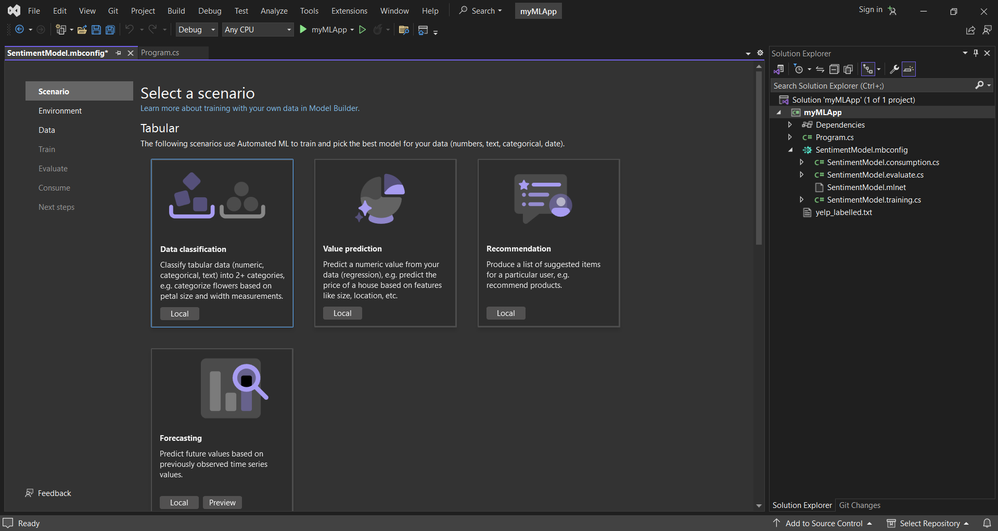Click Local button under Value prediction
This screenshot has height=531, width=998.
(342, 313)
